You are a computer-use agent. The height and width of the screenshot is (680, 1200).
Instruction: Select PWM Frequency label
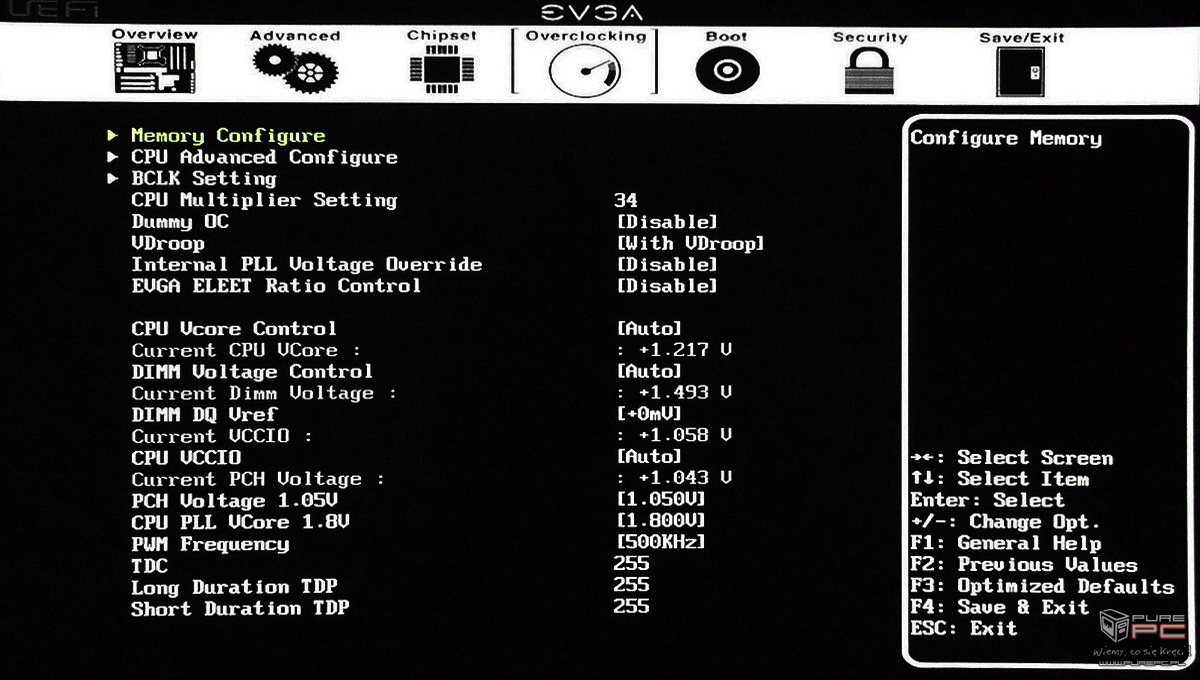click(x=210, y=544)
